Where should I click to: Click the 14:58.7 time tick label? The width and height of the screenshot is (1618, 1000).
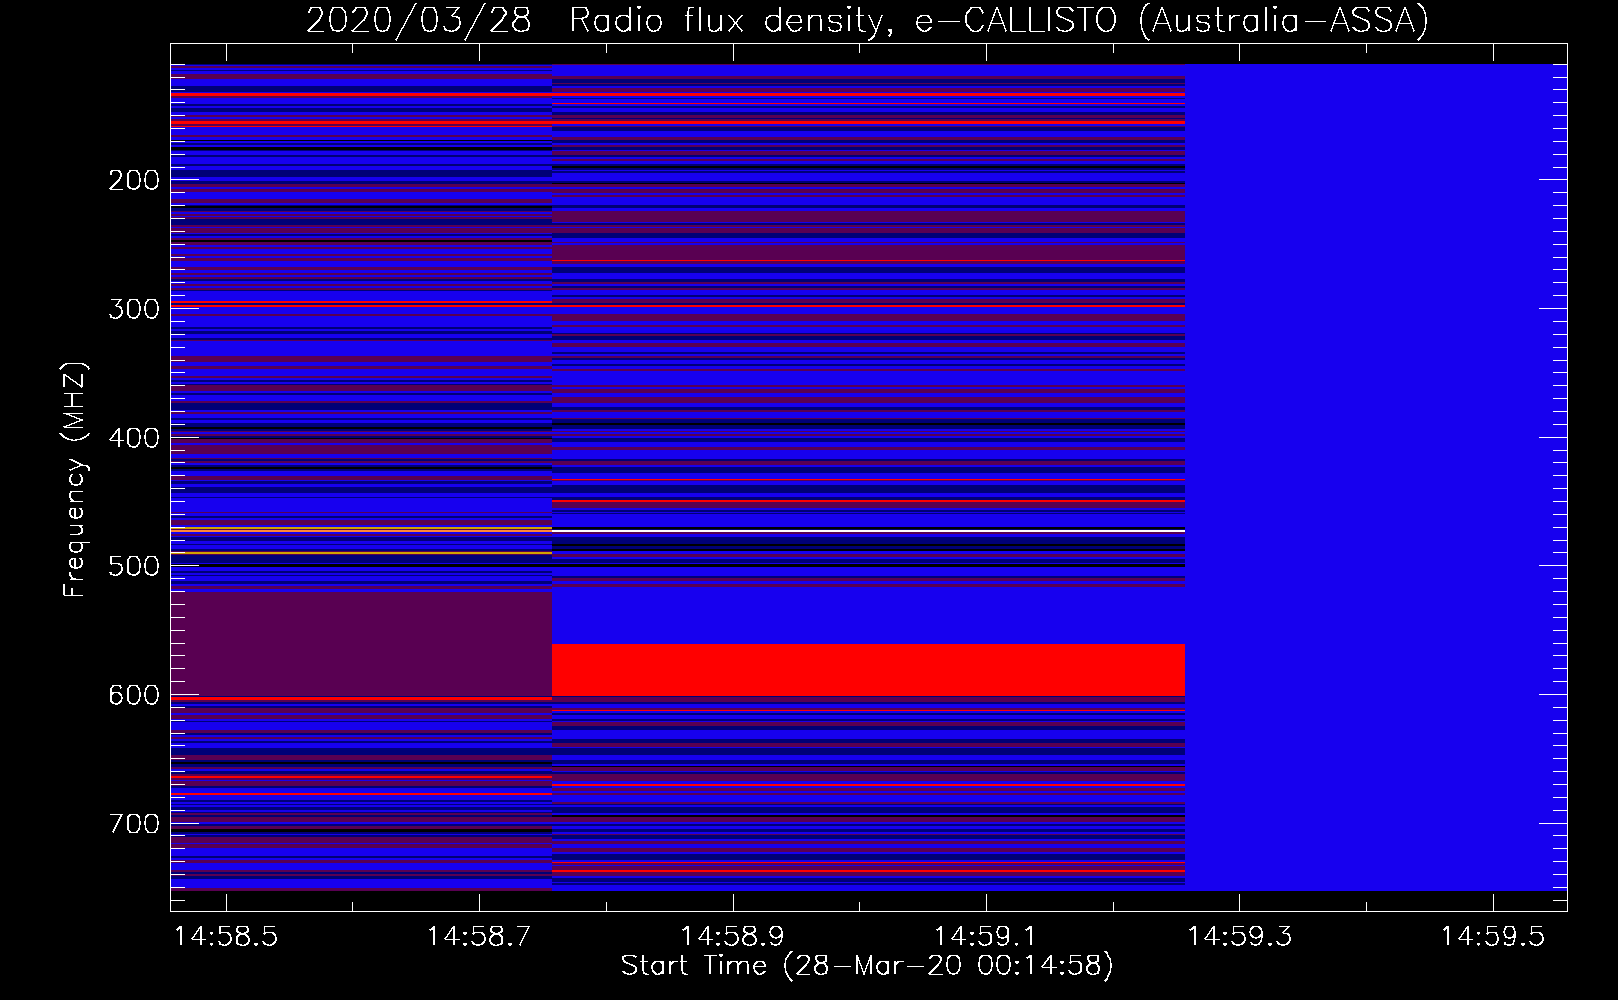tap(479, 937)
